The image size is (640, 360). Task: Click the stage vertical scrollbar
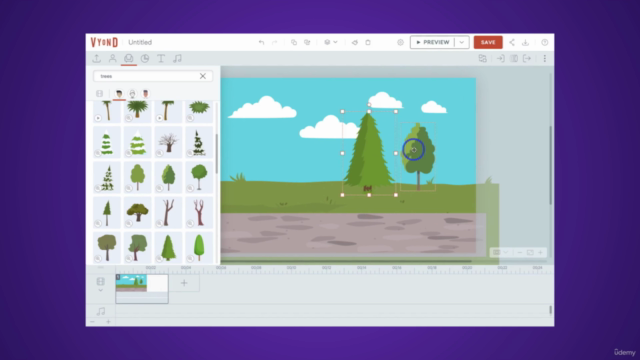(x=551, y=165)
